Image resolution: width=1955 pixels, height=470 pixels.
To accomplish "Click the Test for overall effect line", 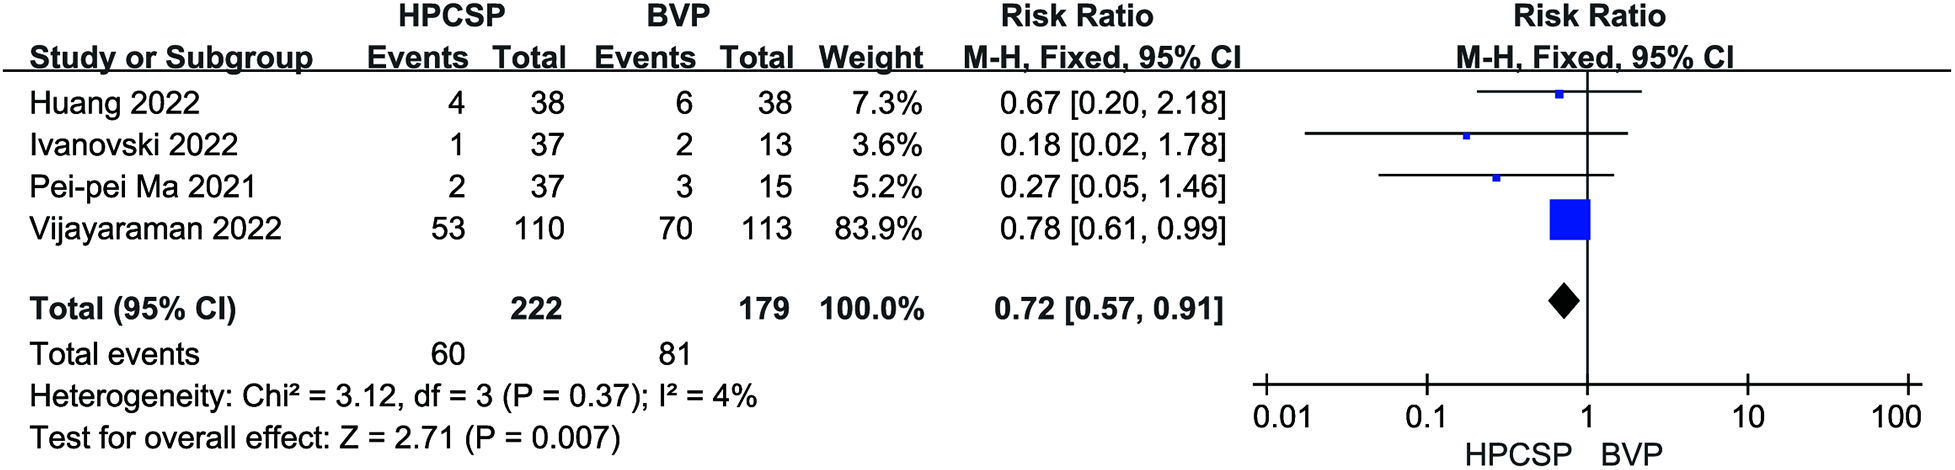I will (x=325, y=438).
